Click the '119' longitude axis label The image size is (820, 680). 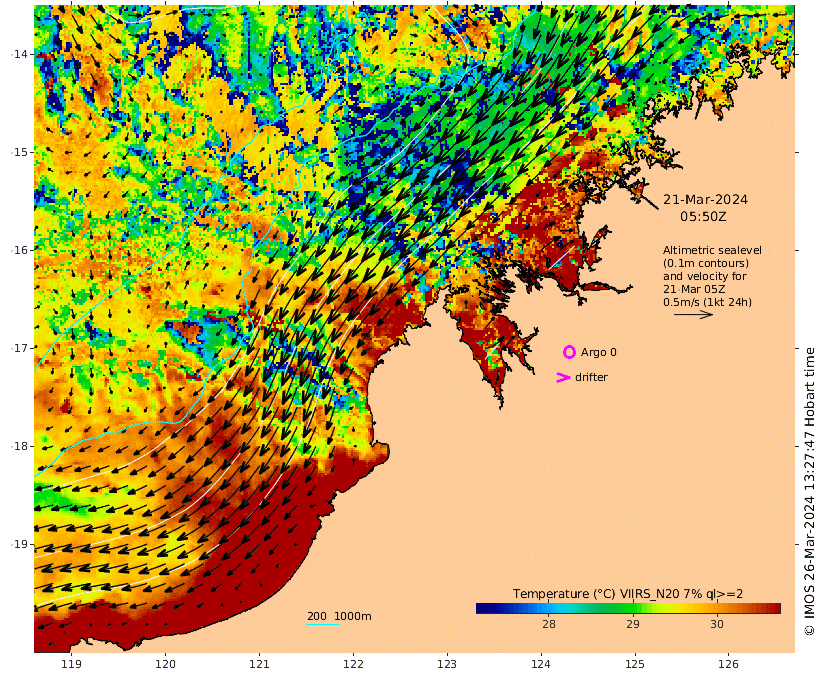tap(72, 664)
